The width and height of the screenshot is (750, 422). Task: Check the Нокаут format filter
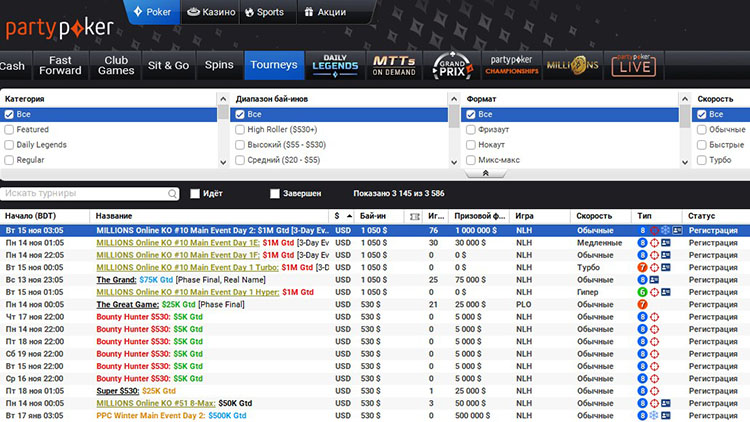(471, 145)
